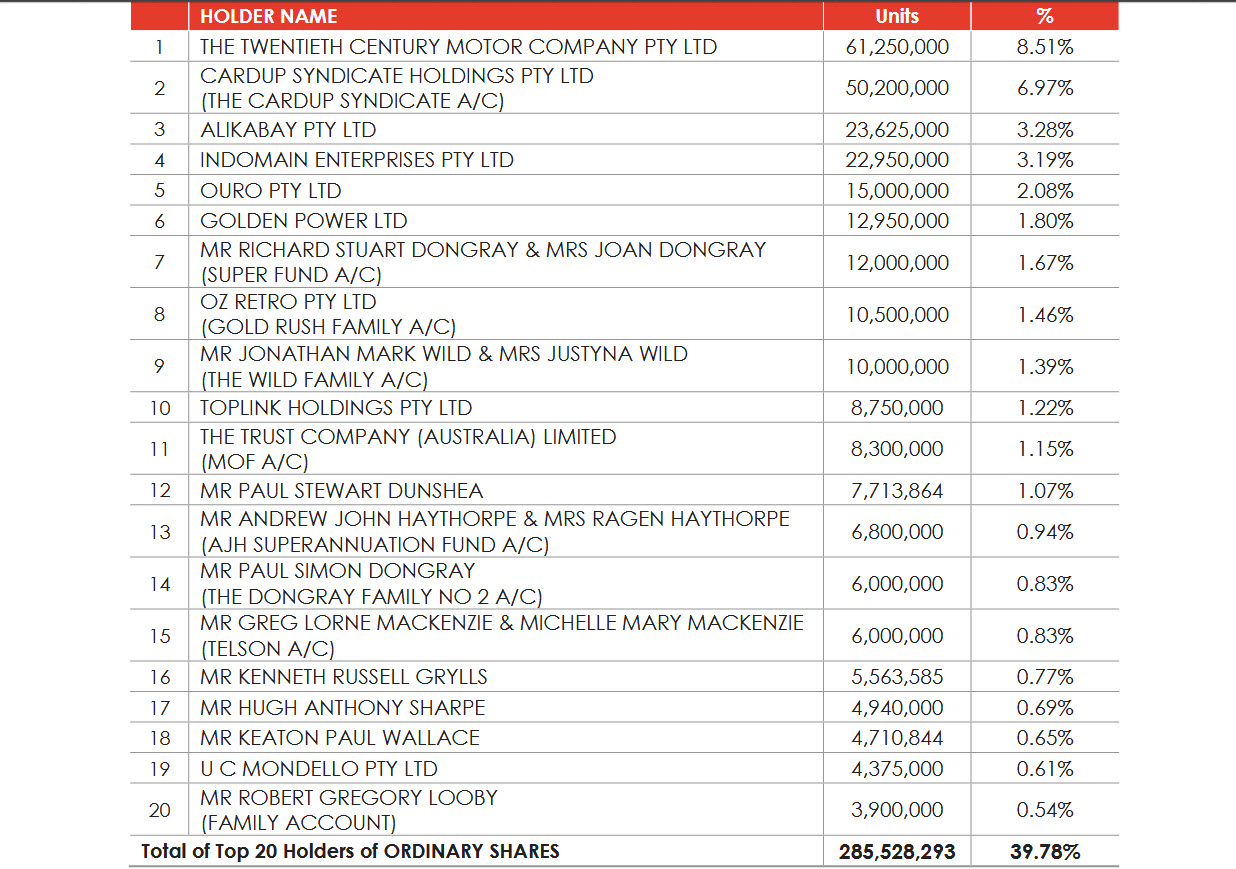Click units value 12,950,000
This screenshot has height=869, width=1236.
[897, 222]
